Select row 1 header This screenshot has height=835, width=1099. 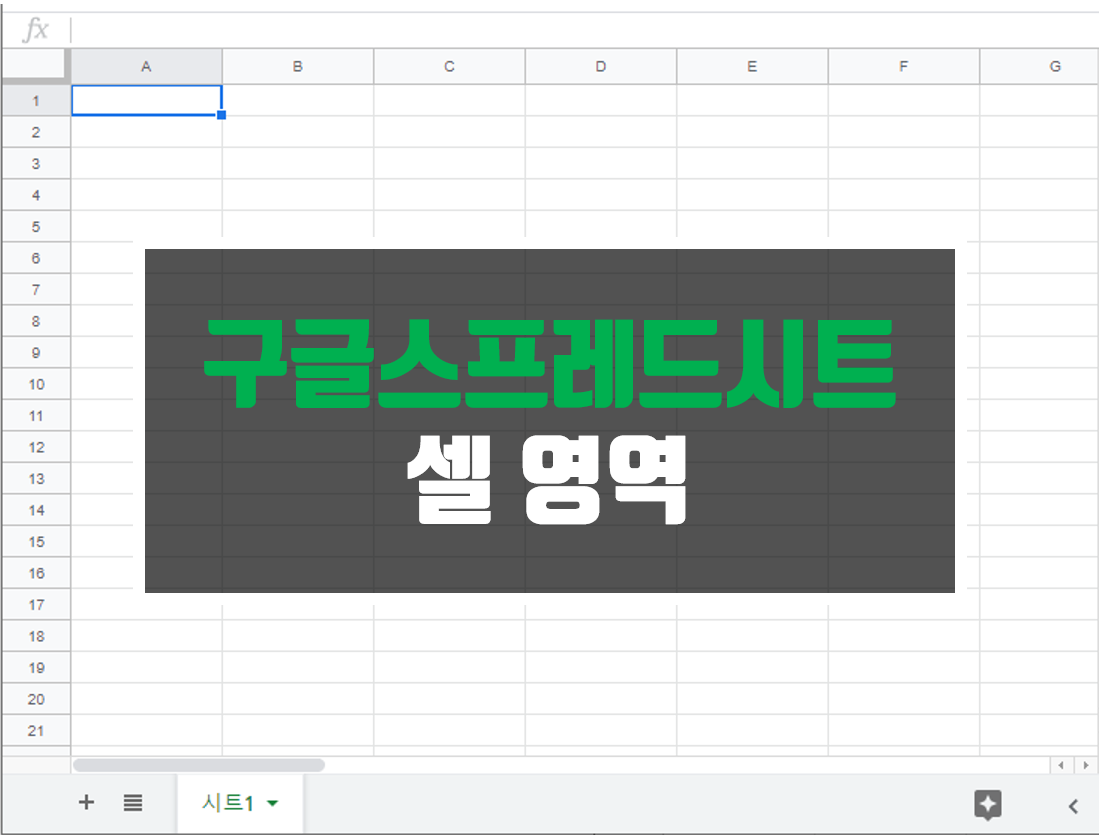coord(36,101)
